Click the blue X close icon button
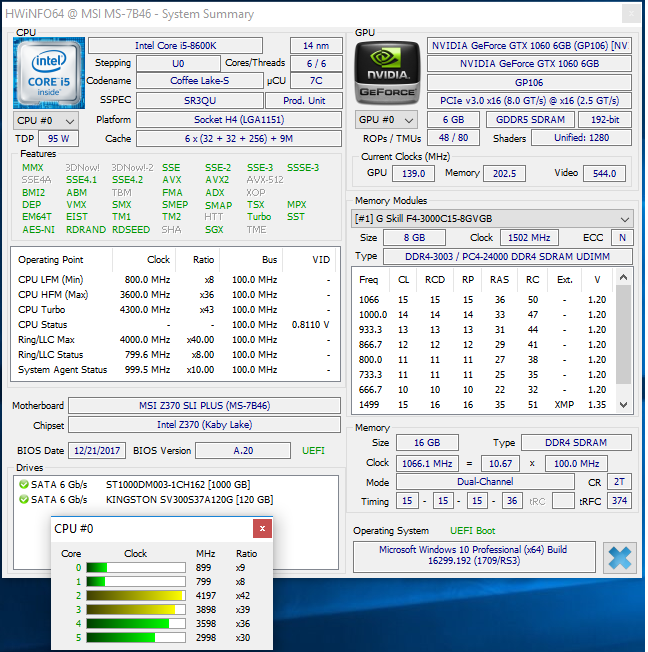 [620, 558]
